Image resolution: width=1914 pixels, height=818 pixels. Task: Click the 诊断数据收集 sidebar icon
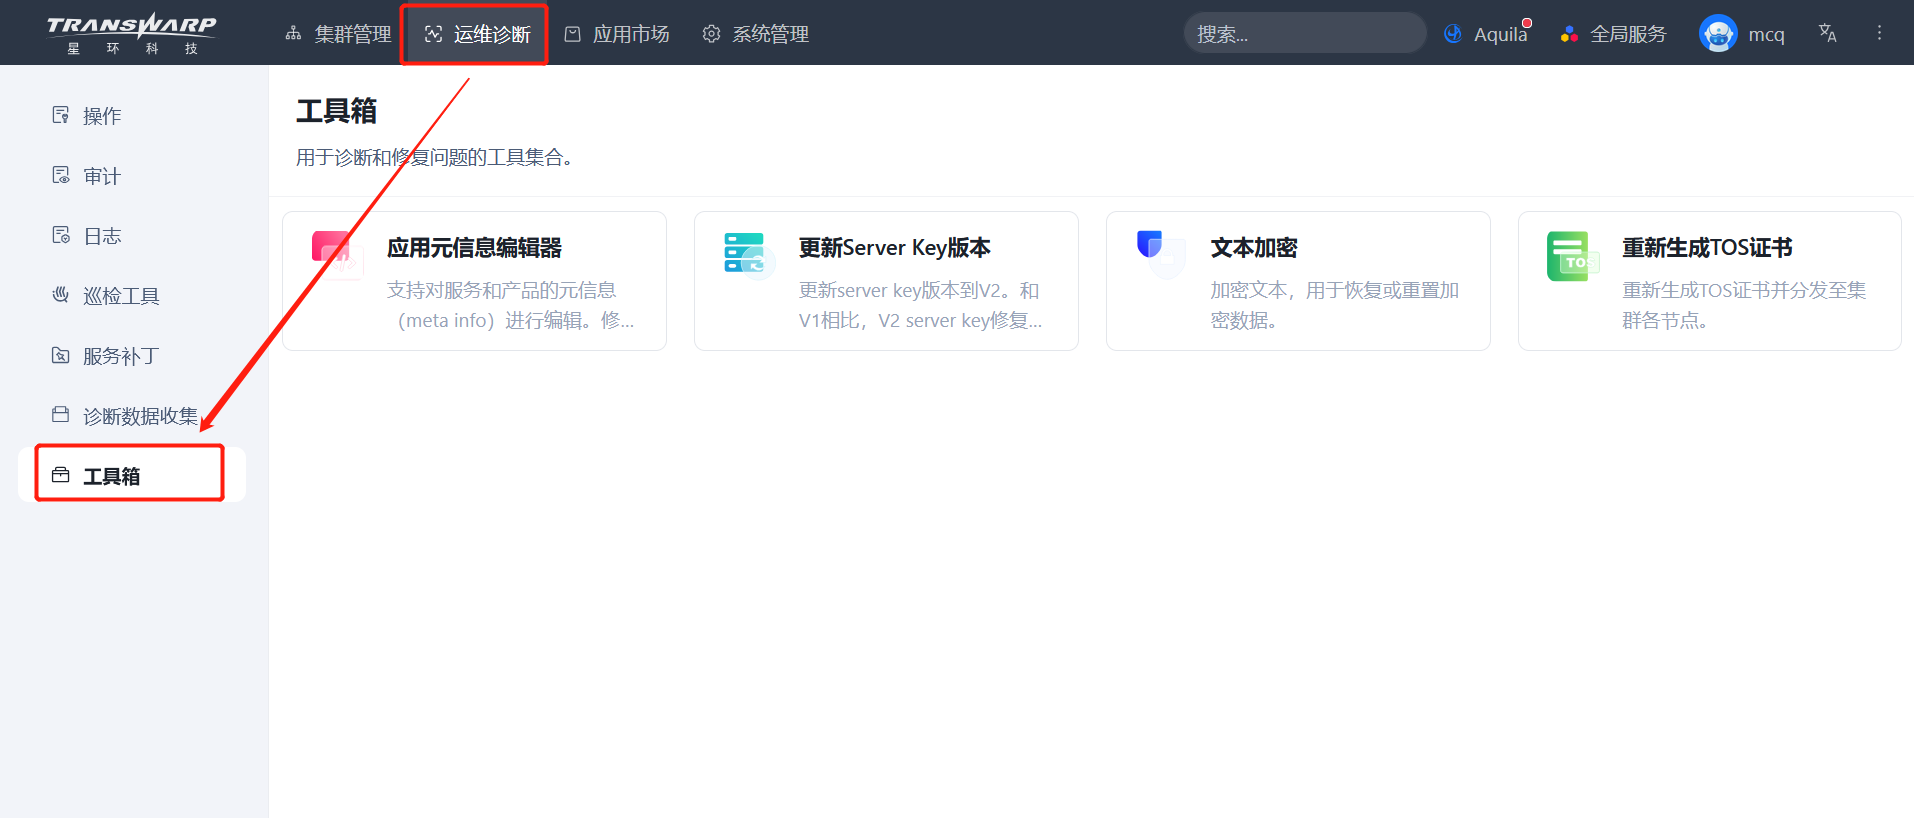[x=61, y=414]
